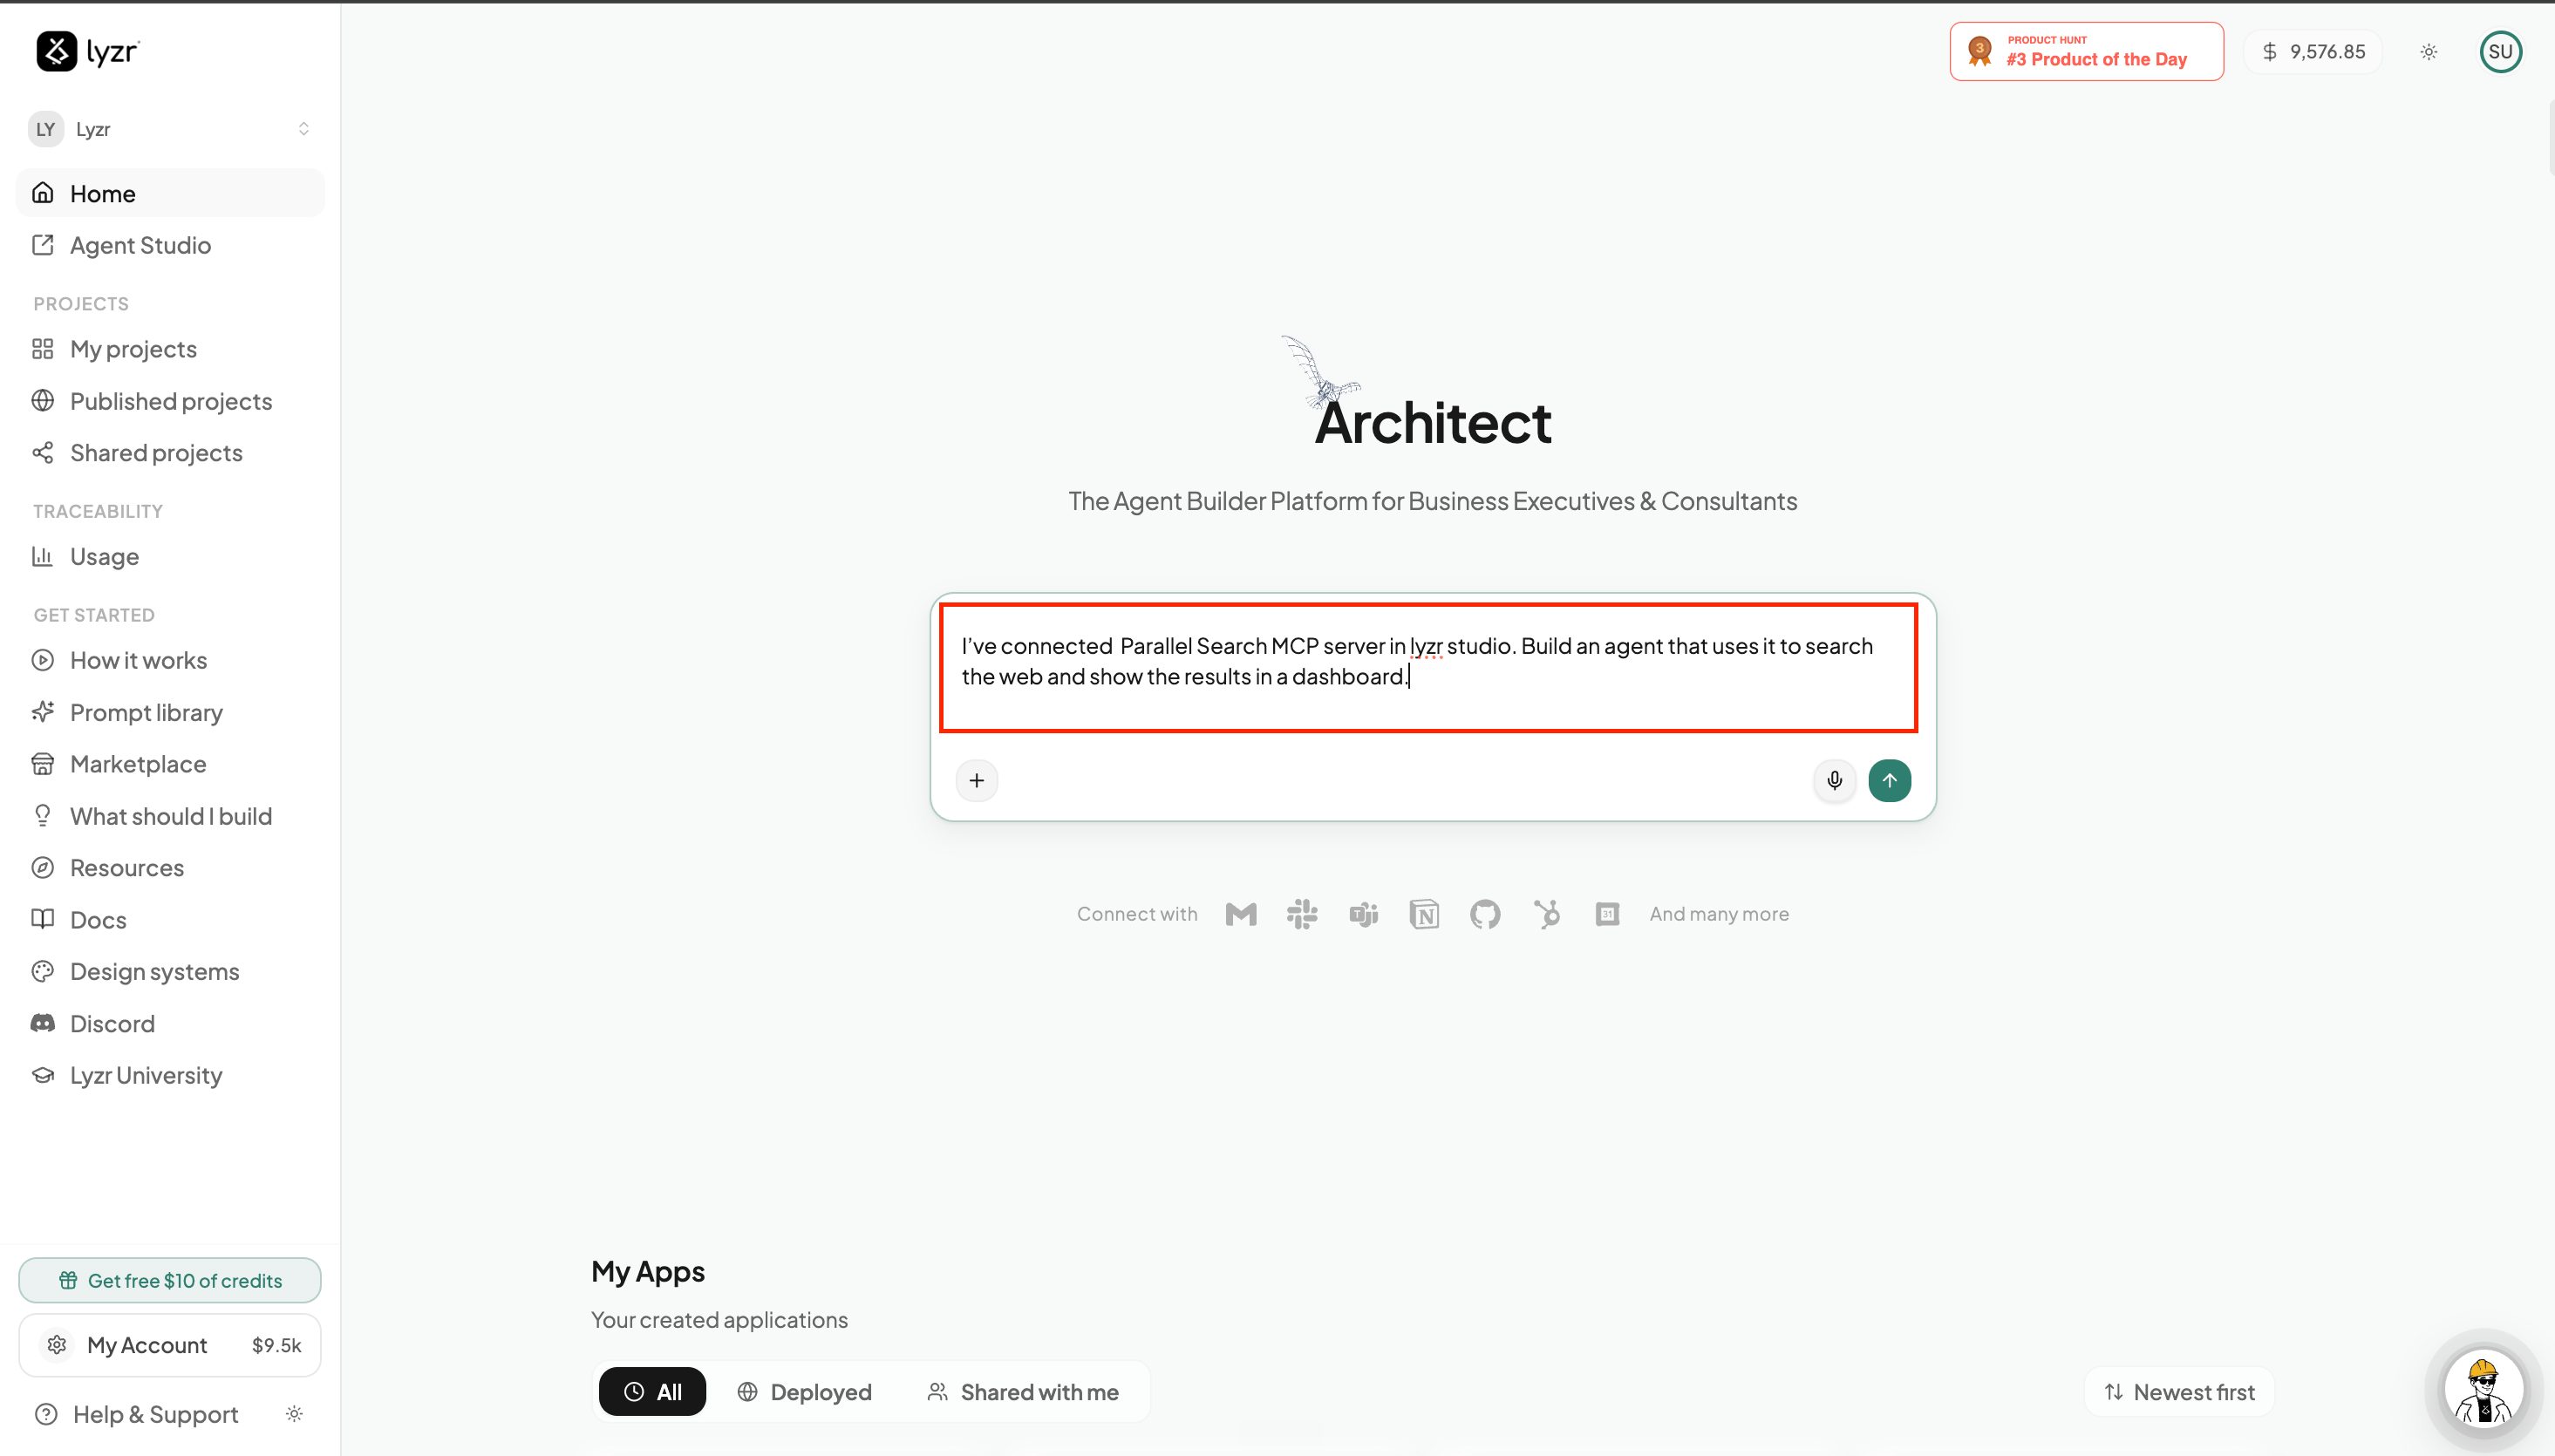This screenshot has height=1456, width=2555.
Task: Click the Usage bar chart icon
Action: (42, 556)
